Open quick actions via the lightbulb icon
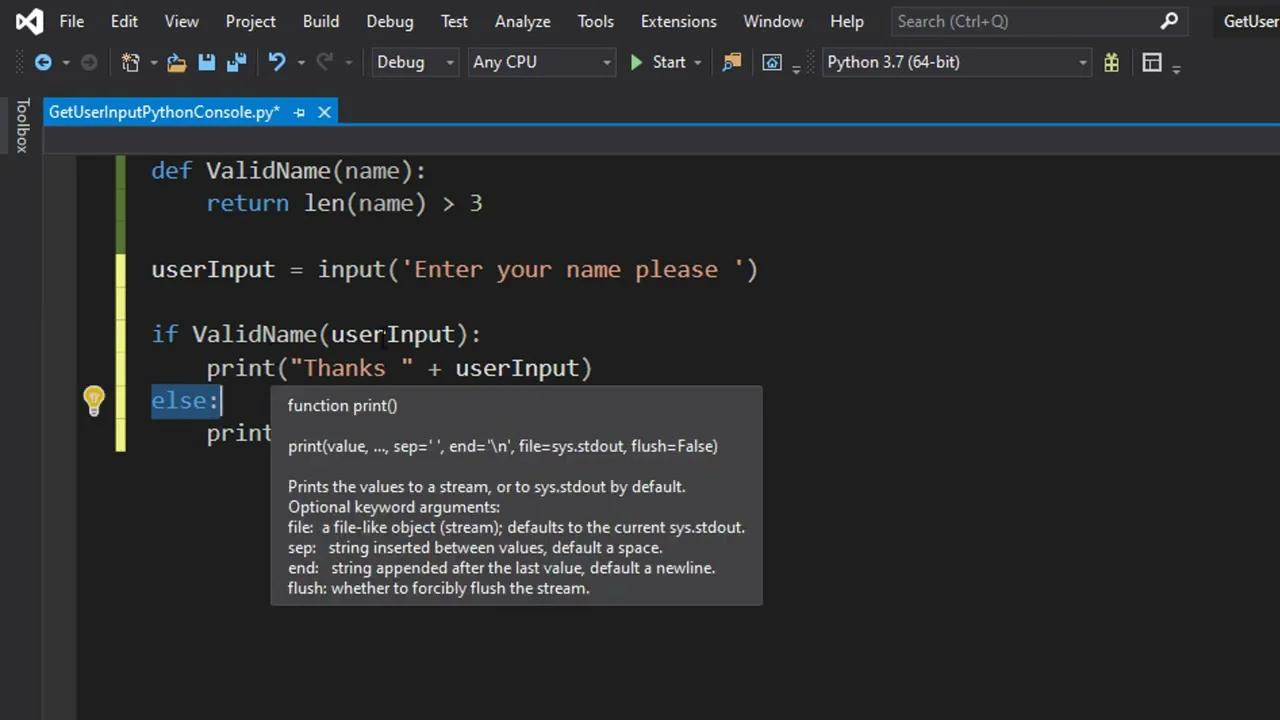This screenshot has width=1280, height=720. [93, 399]
